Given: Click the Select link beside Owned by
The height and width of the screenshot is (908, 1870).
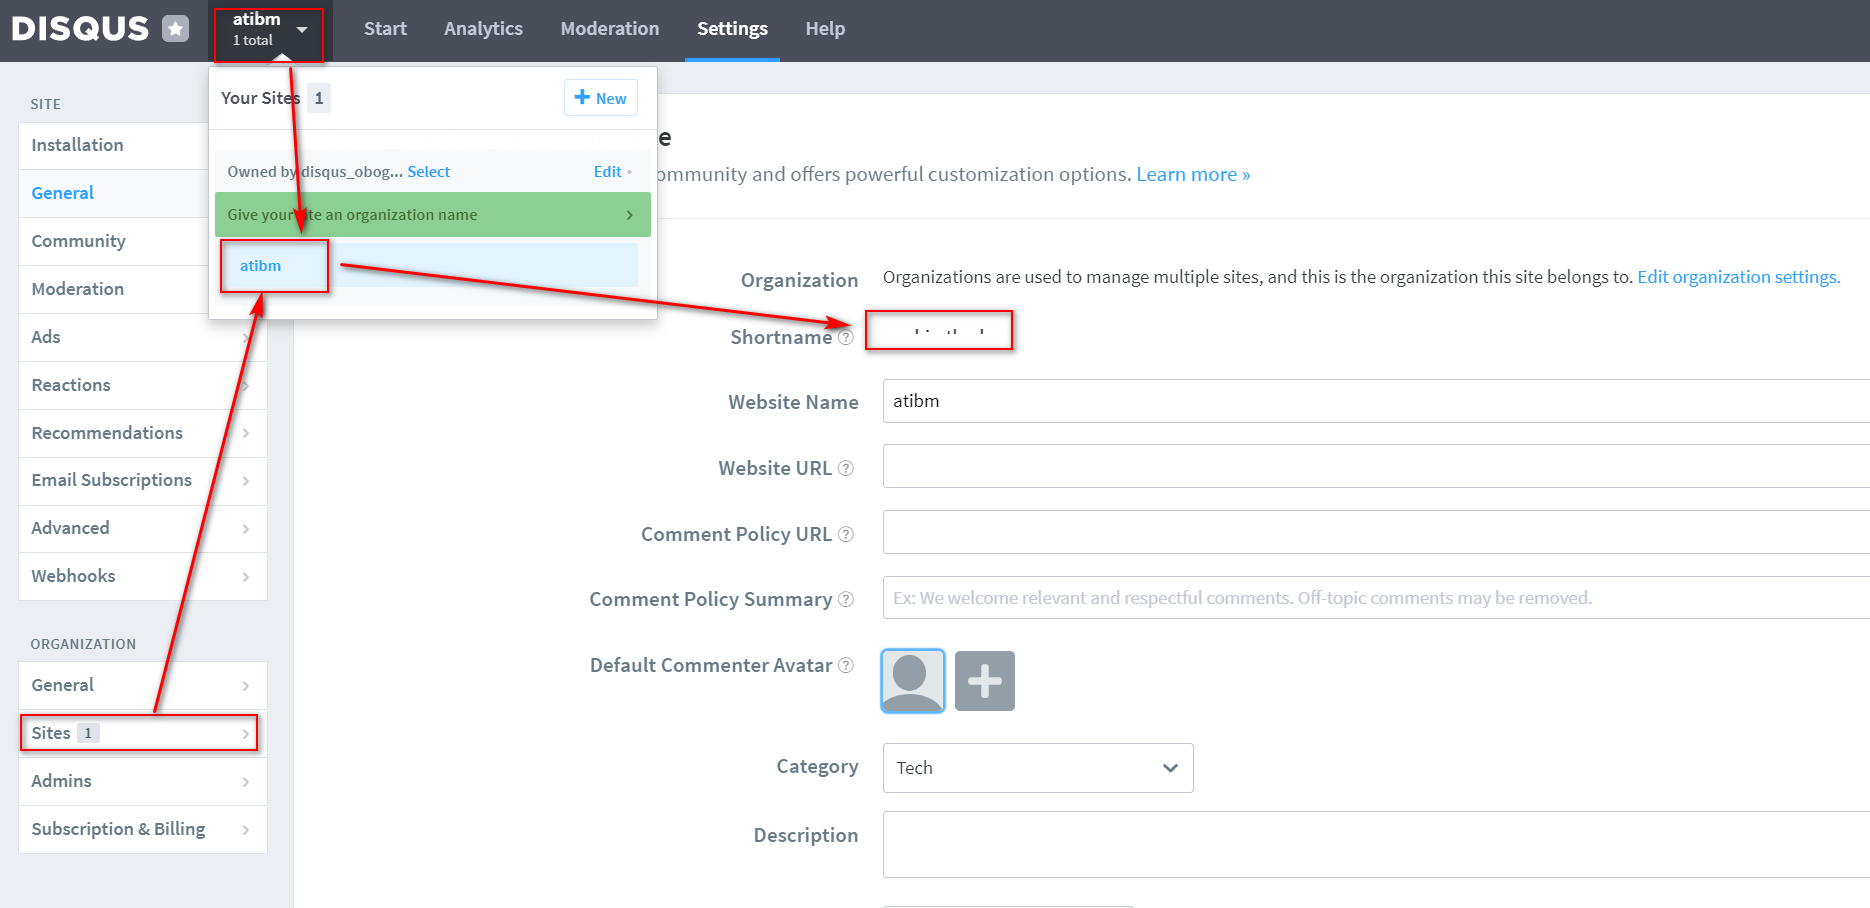Looking at the screenshot, I should [x=429, y=172].
